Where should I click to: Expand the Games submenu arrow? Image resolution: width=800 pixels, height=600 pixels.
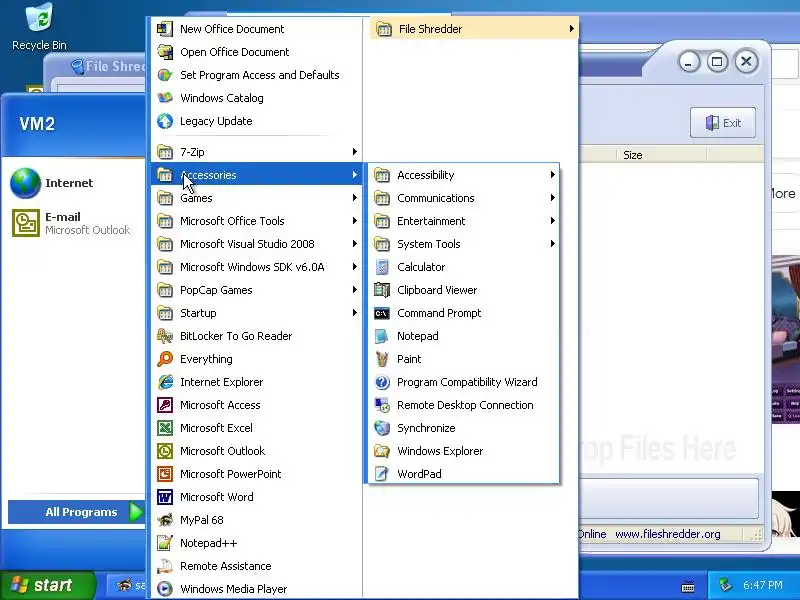tap(355, 197)
